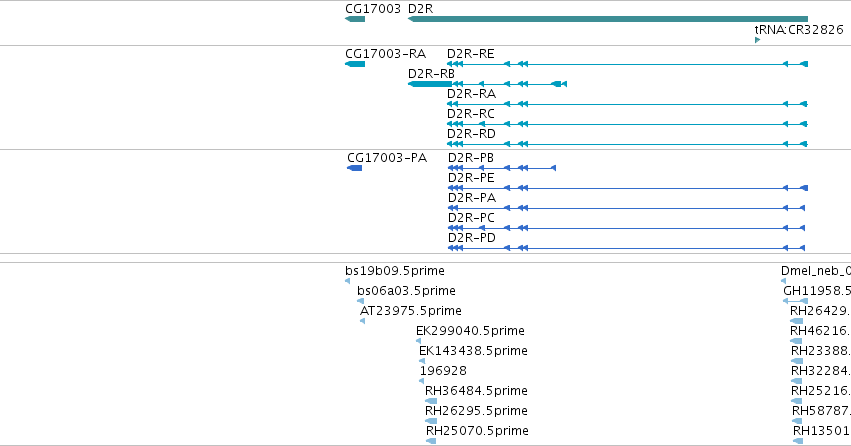Viewport: 851px width, 446px height.
Task: Select the AT23975.5prime EST label
Action: point(411,311)
